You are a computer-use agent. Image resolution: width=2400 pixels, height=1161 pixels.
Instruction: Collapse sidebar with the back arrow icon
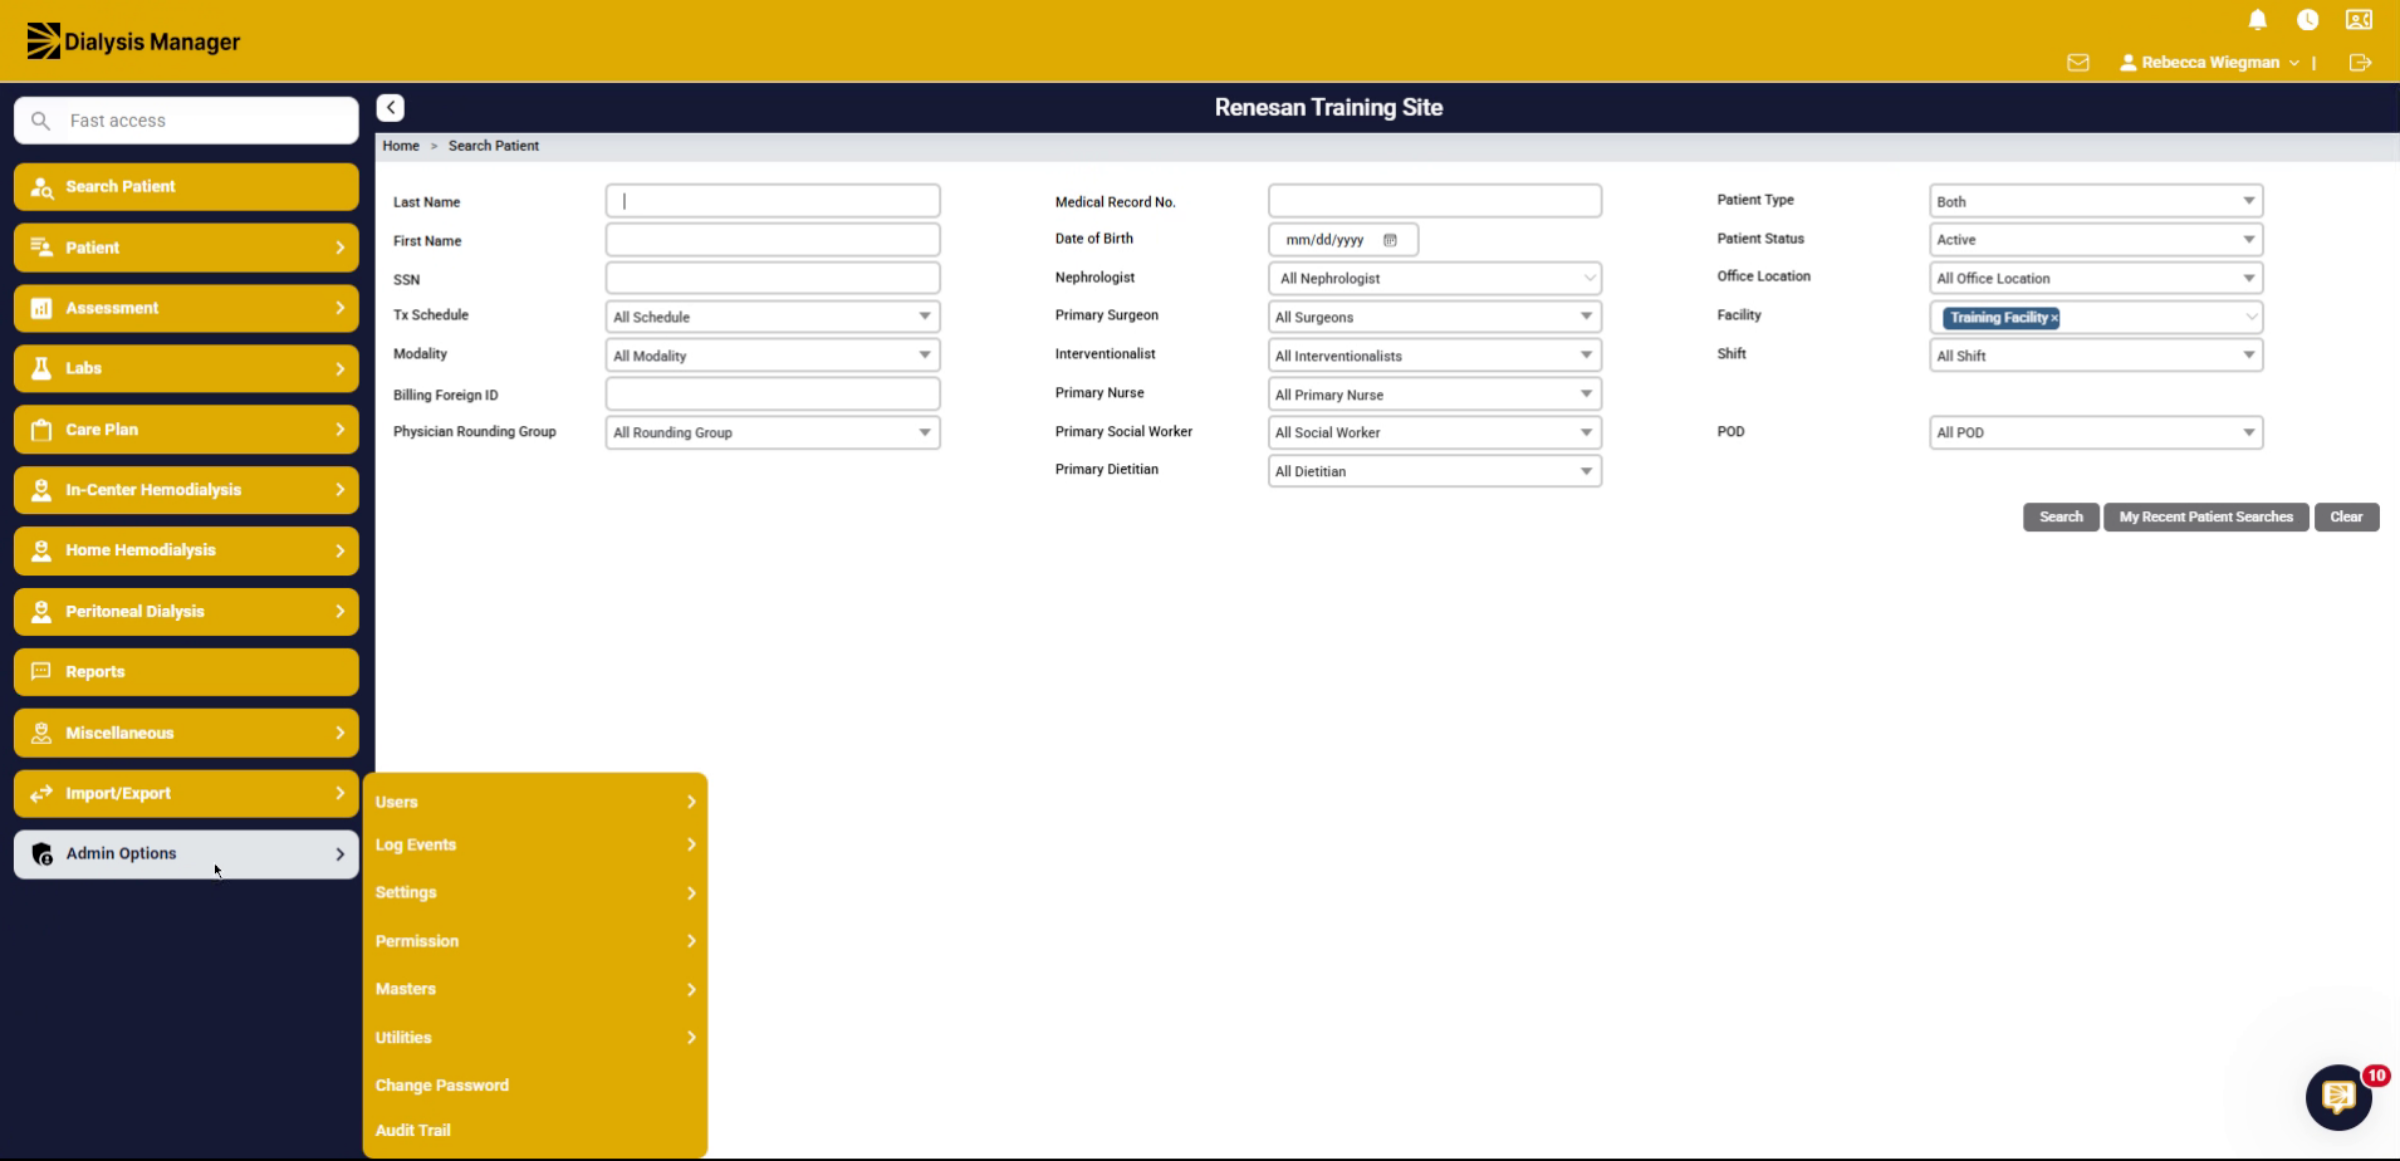390,107
